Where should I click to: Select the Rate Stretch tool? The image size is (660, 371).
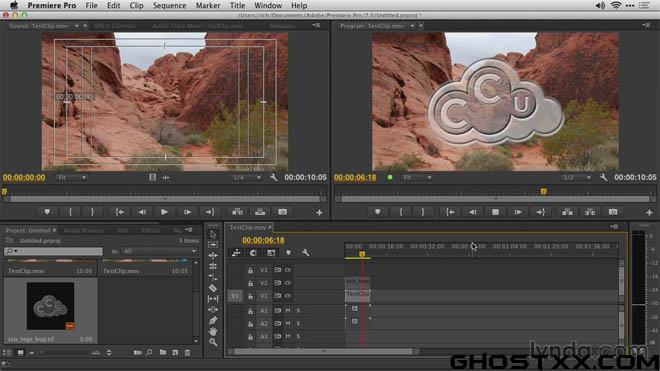coord(213,277)
